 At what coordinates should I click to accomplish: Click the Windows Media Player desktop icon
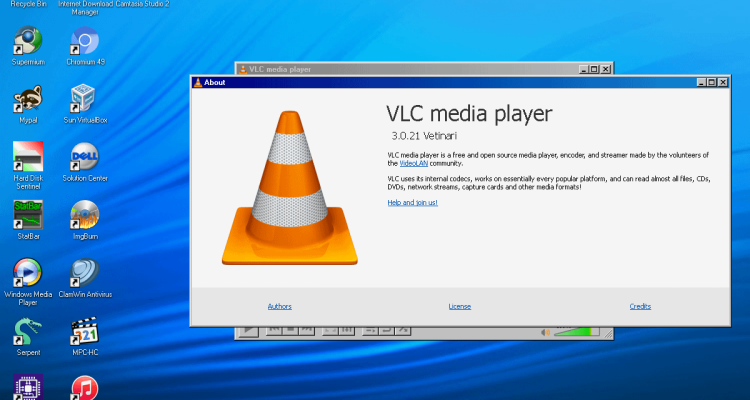(x=28, y=273)
